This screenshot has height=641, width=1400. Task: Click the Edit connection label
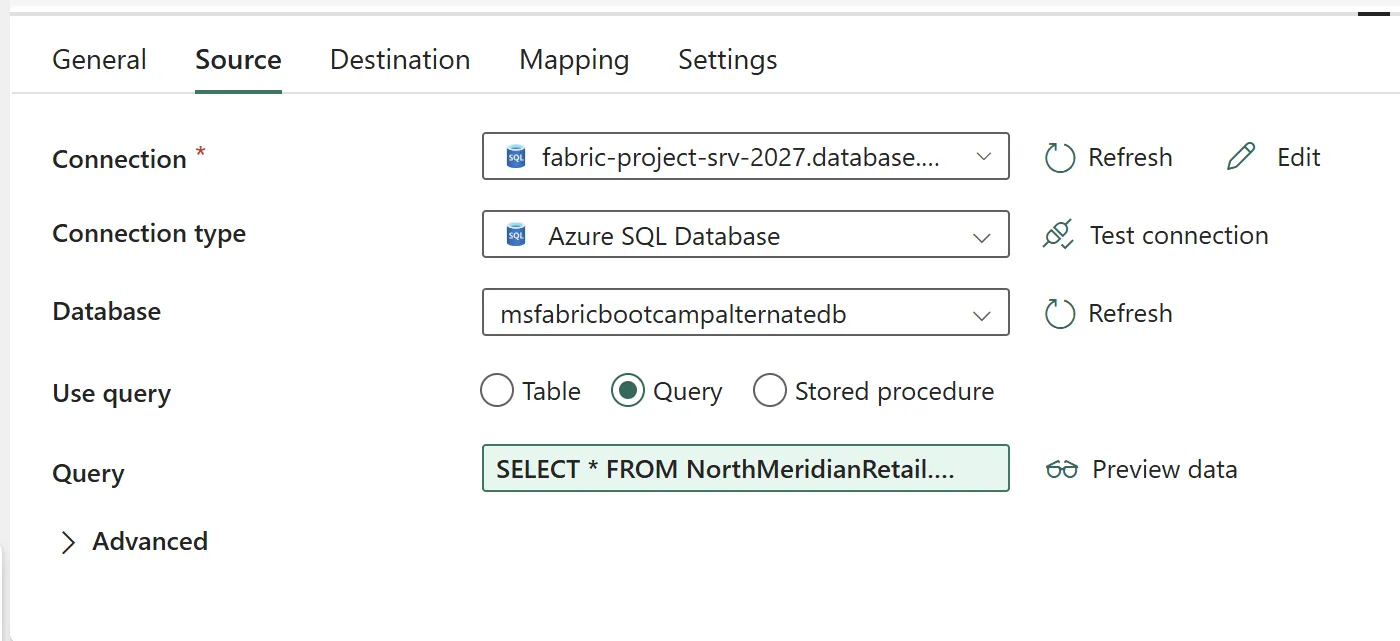(x=1299, y=157)
